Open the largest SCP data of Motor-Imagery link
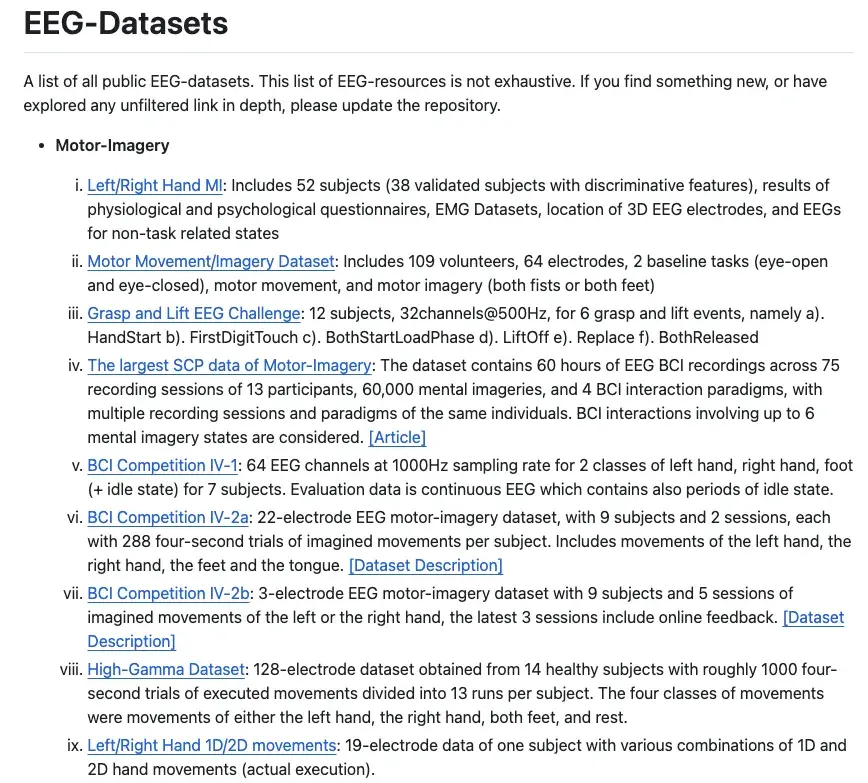Screen dimensions: 868x783 229,365
